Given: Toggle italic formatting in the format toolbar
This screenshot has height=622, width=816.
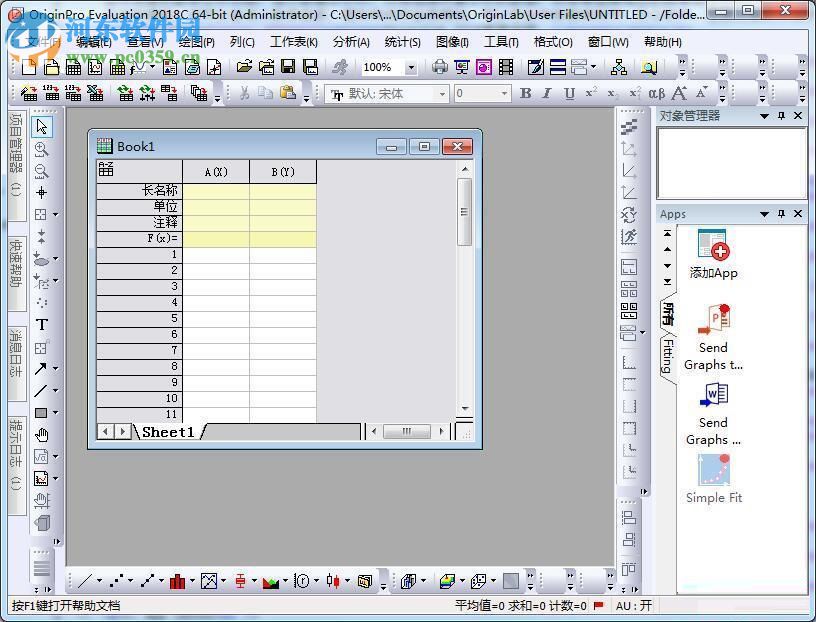Looking at the screenshot, I should (546, 94).
